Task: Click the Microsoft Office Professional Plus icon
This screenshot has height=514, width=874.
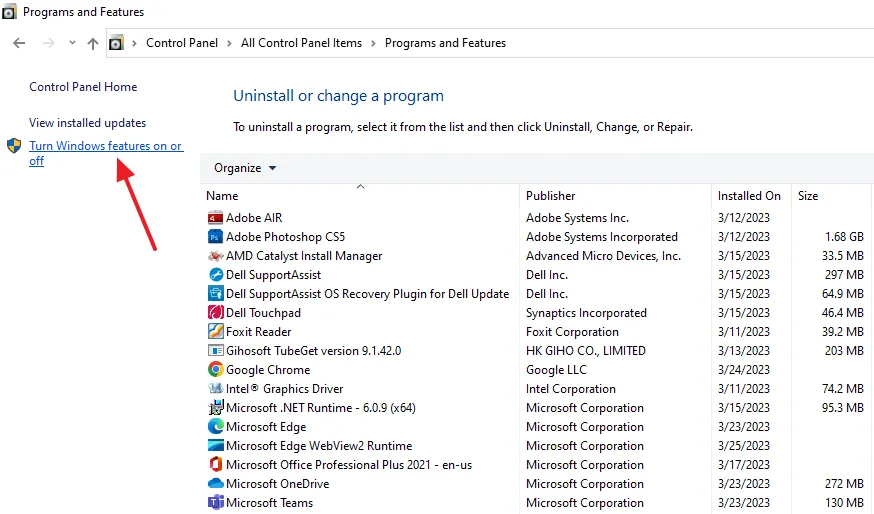Action: pos(215,465)
